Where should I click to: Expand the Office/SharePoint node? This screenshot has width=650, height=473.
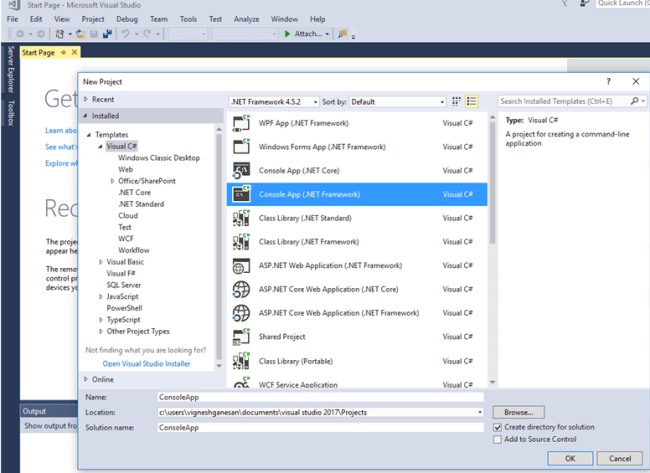[x=112, y=181]
